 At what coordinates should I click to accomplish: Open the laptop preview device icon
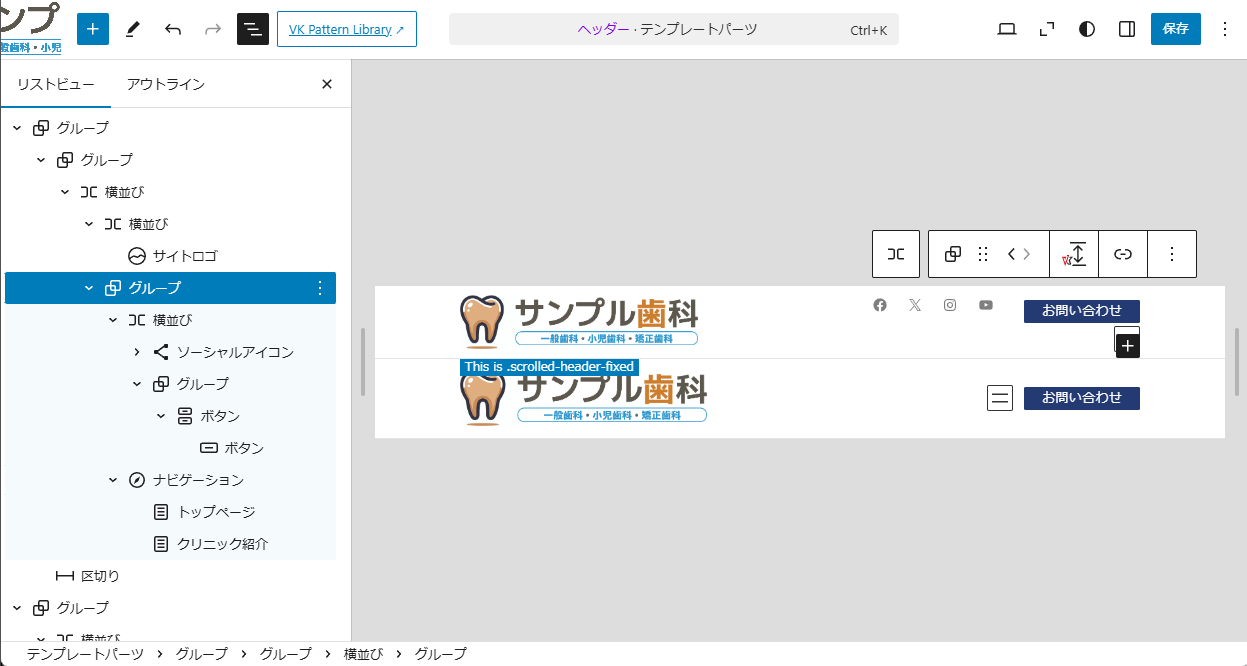tap(1007, 29)
